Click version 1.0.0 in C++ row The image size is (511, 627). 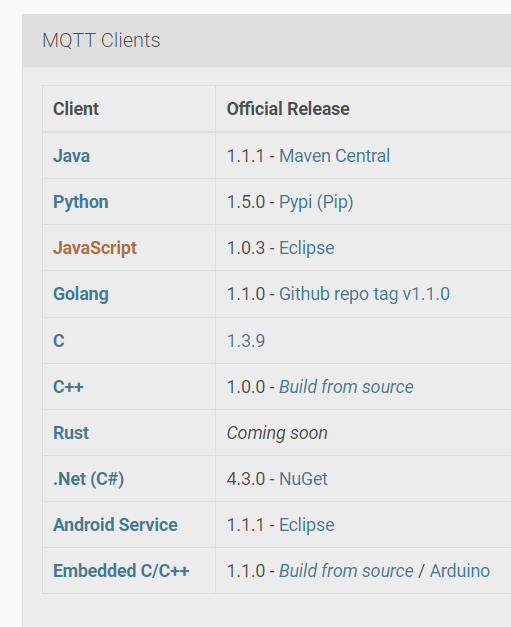click(246, 387)
